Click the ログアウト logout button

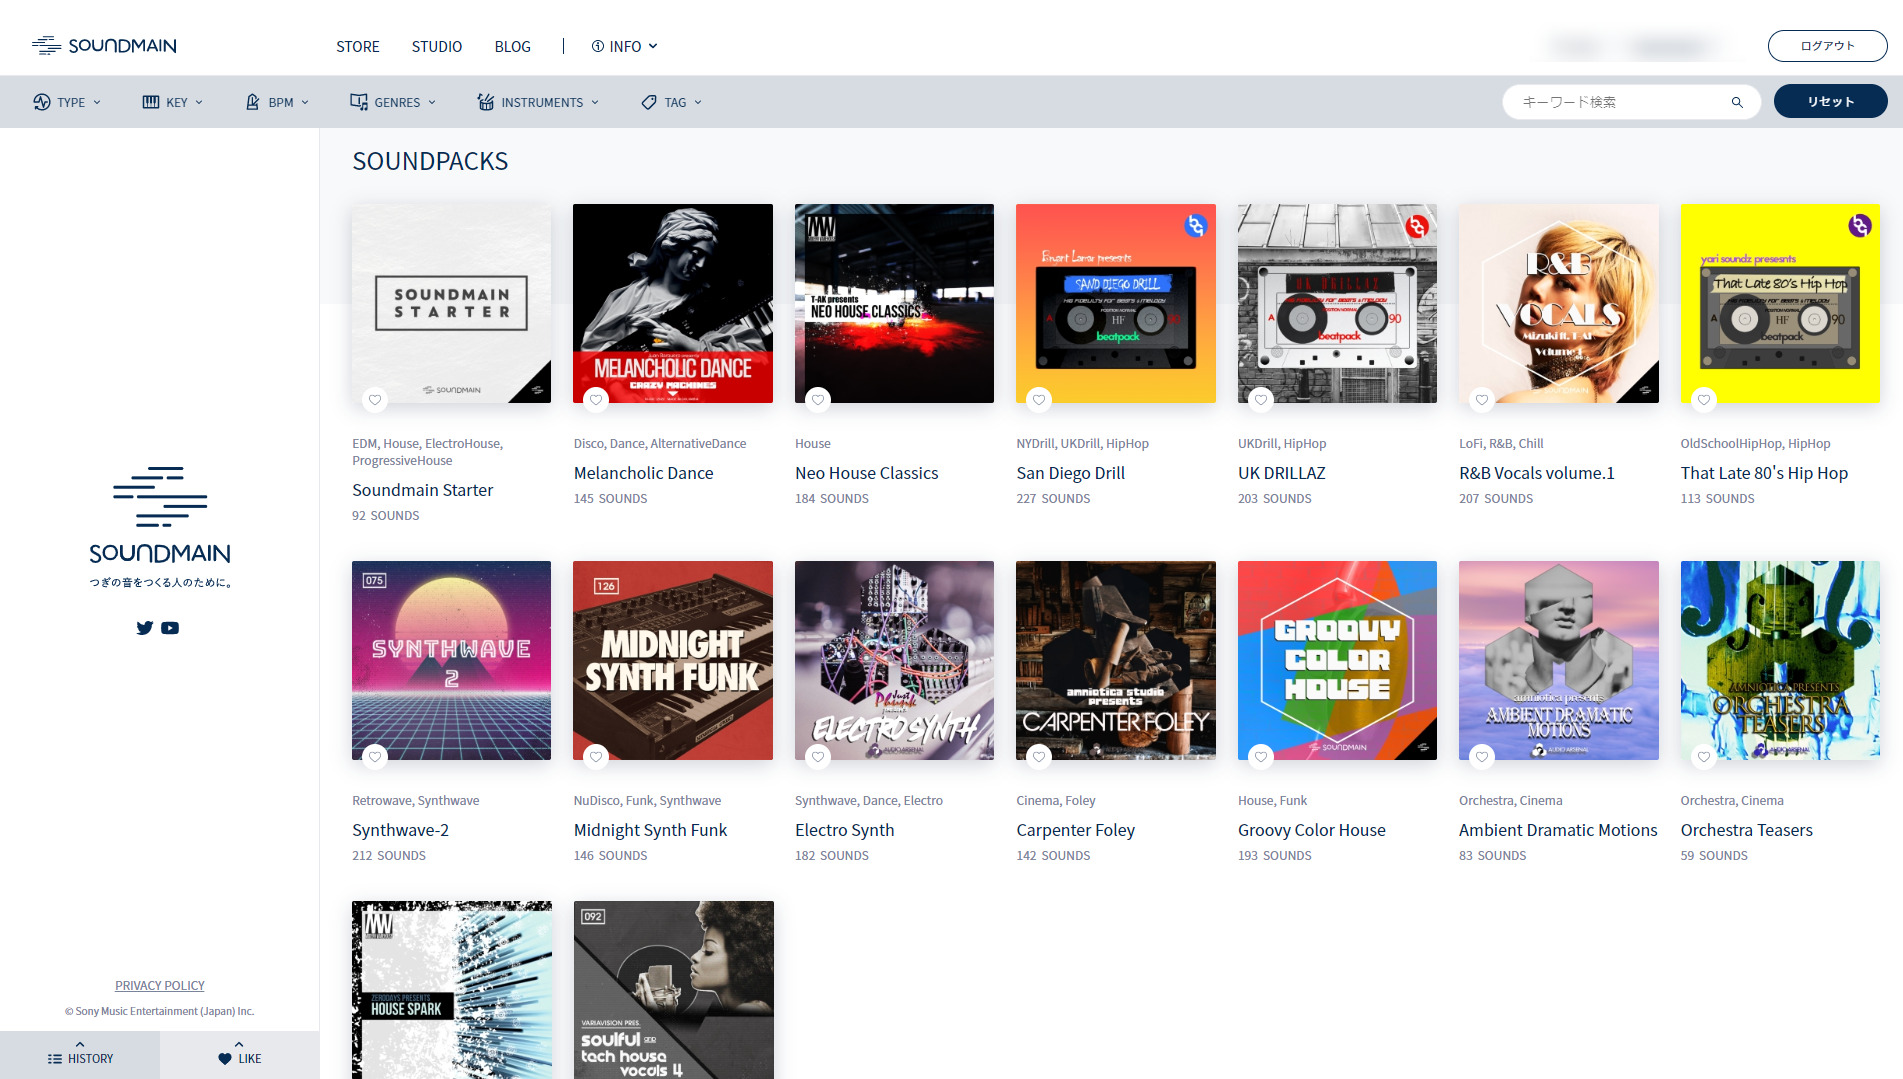[x=1827, y=46]
